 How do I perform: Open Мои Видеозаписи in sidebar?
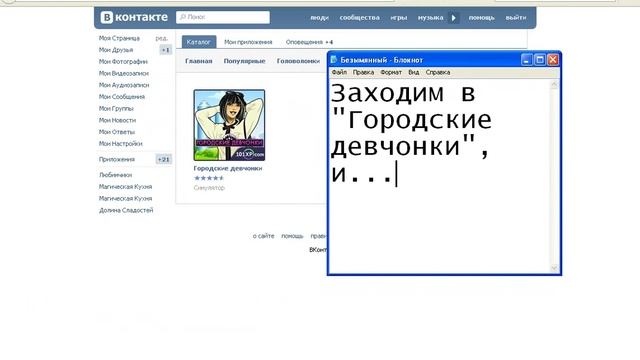[x=124, y=73]
